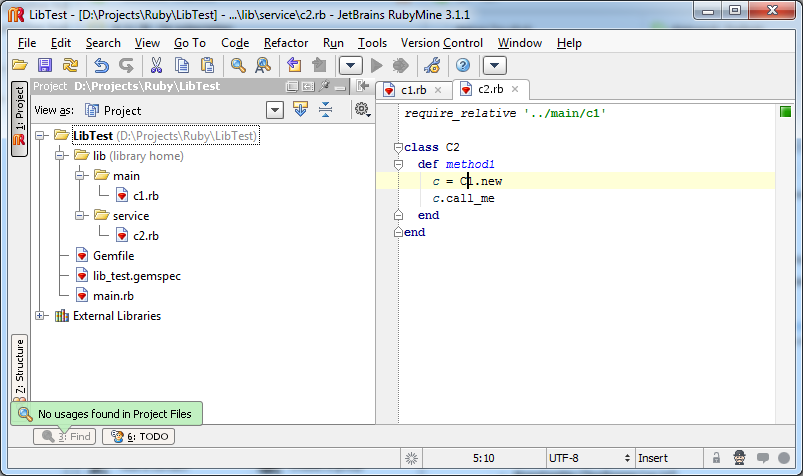The width and height of the screenshot is (803, 476).
Task: Expand External Libraries node
Action: [39, 316]
